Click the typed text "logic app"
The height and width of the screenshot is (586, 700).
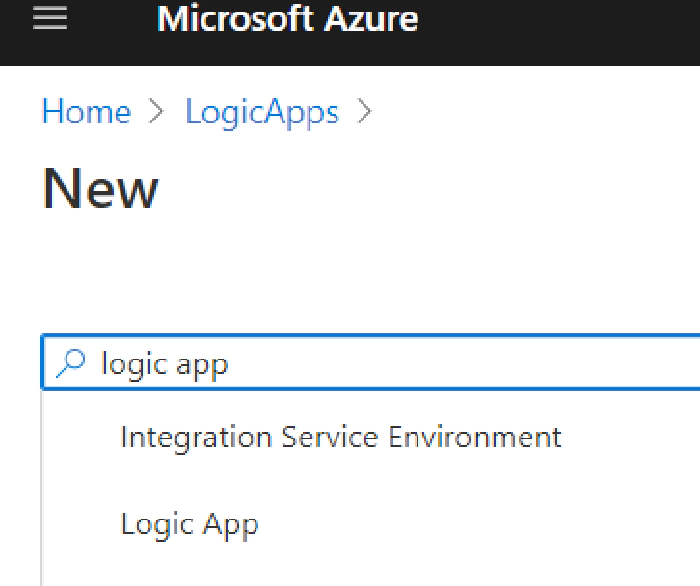point(165,365)
